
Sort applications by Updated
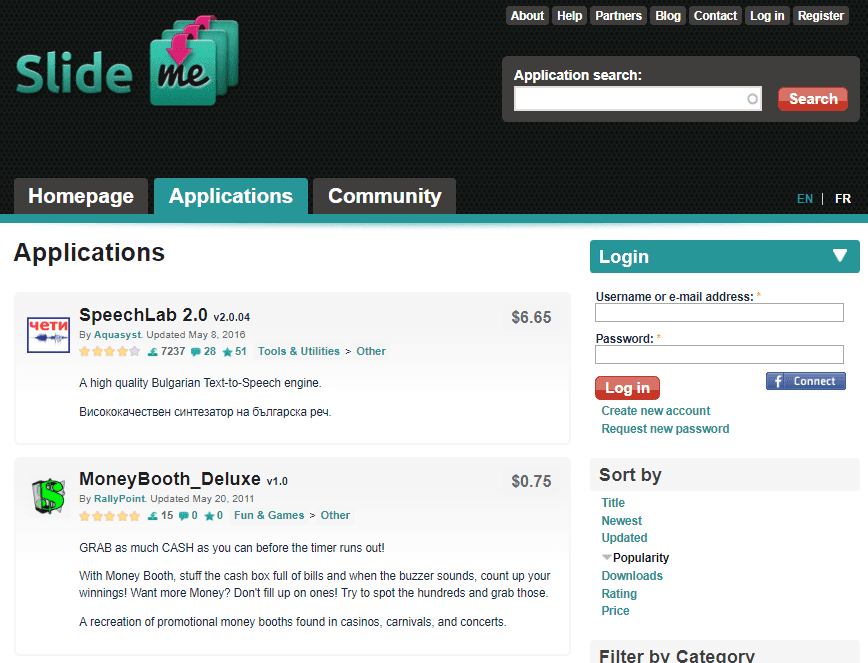click(x=624, y=538)
